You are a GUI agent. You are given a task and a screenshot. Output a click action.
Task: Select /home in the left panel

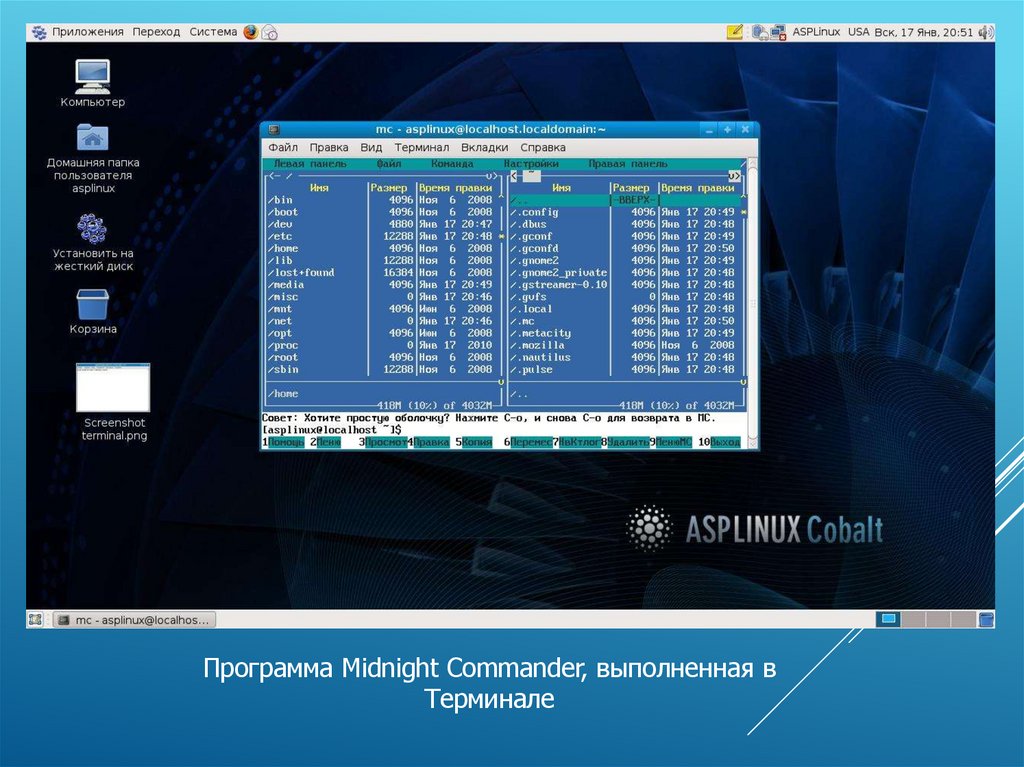383,248
